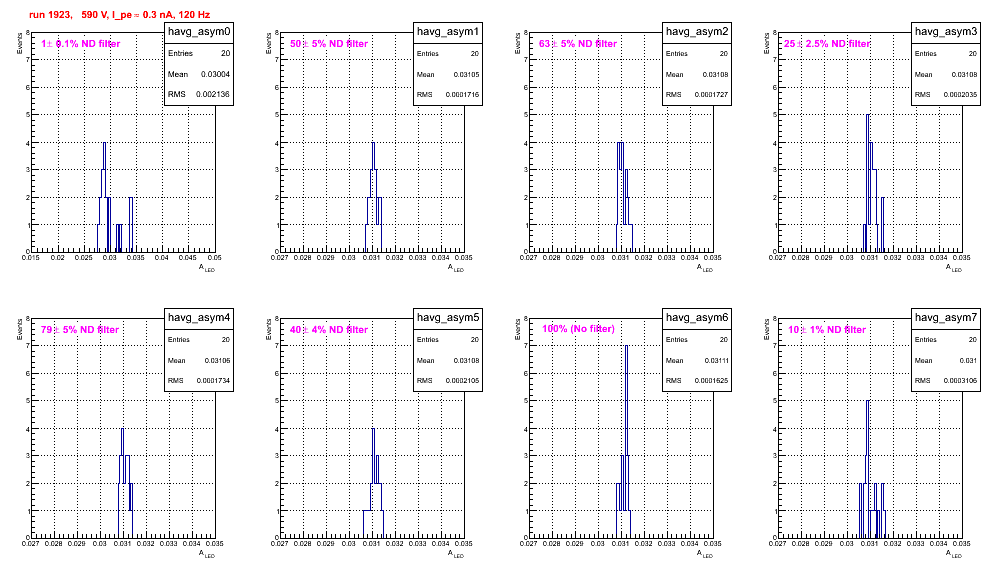Click RMS value 0.002136
This screenshot has height=572, width=996.
[x=215, y=95]
